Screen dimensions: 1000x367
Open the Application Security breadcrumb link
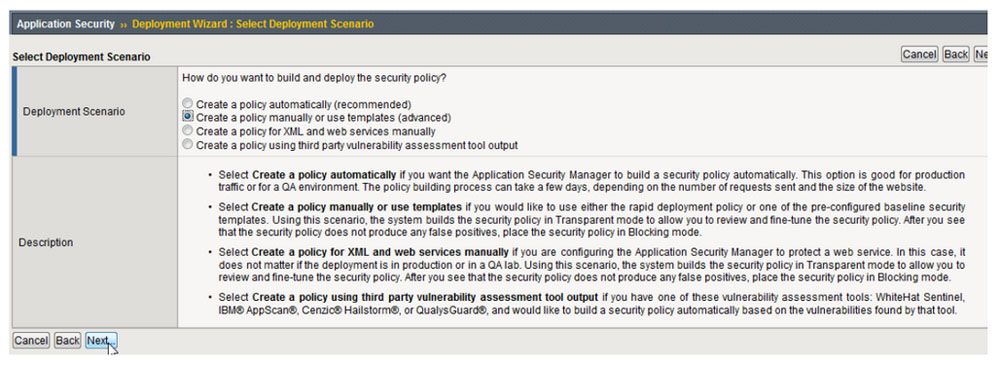pos(66,24)
